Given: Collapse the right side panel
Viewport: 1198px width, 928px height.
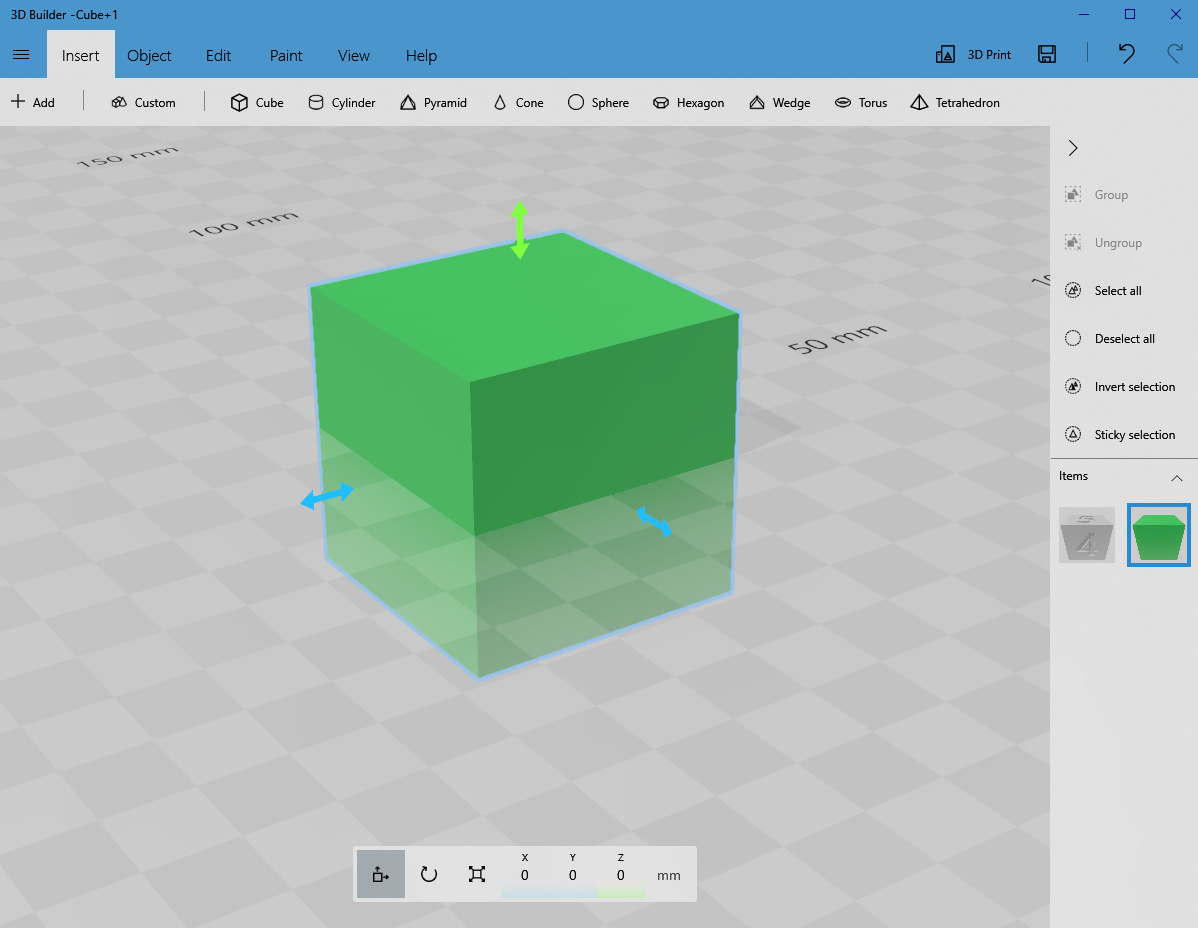Looking at the screenshot, I should pyautogui.click(x=1072, y=147).
